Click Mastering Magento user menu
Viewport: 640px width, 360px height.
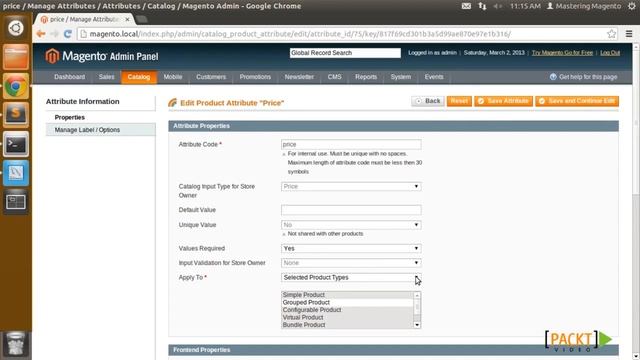click(x=584, y=6)
